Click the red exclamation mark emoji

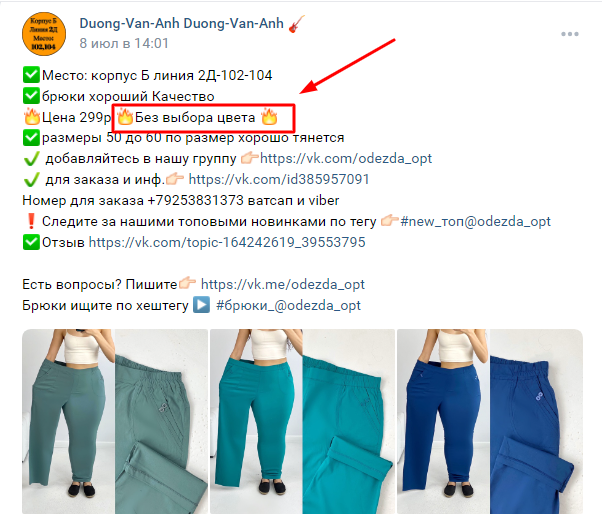[31, 222]
